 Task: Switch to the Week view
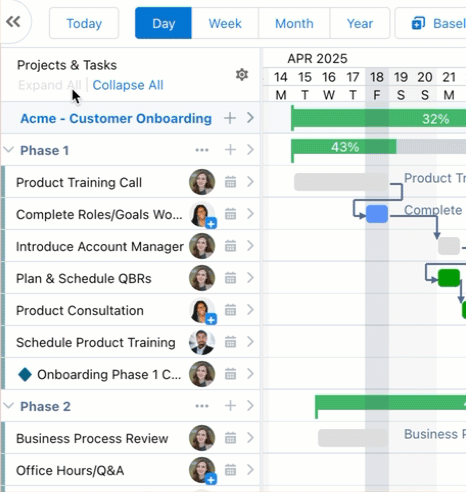tap(225, 23)
